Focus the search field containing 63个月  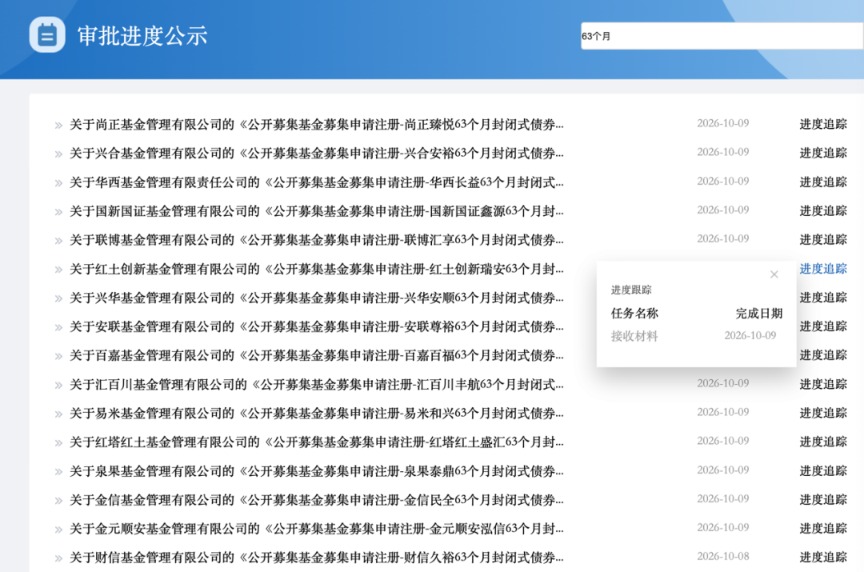(722, 36)
